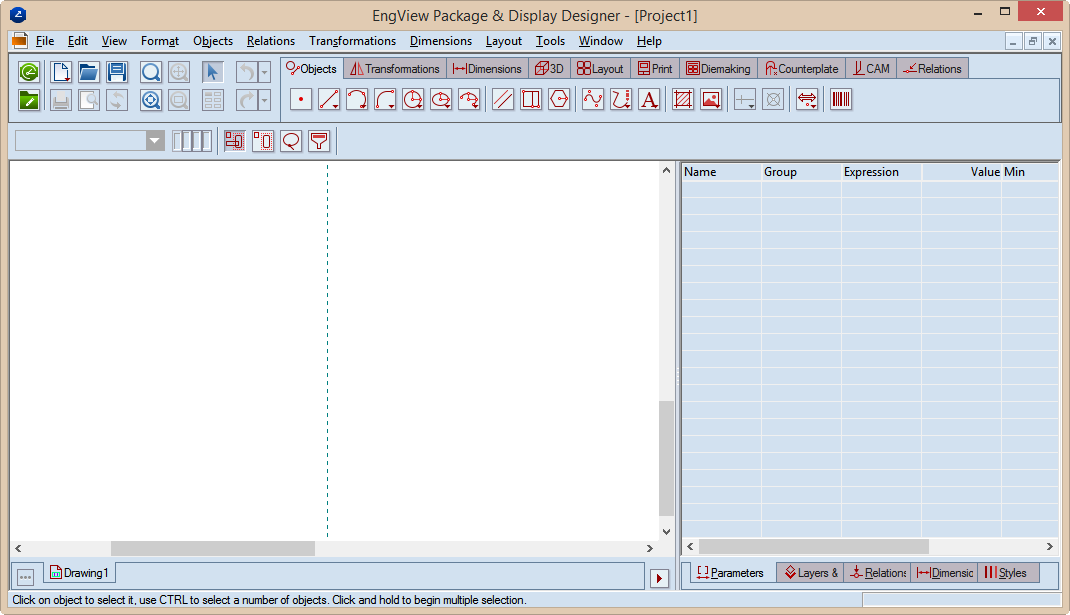Select the Ellipse drawing tool
The image size is (1070, 615).
pos(441,99)
